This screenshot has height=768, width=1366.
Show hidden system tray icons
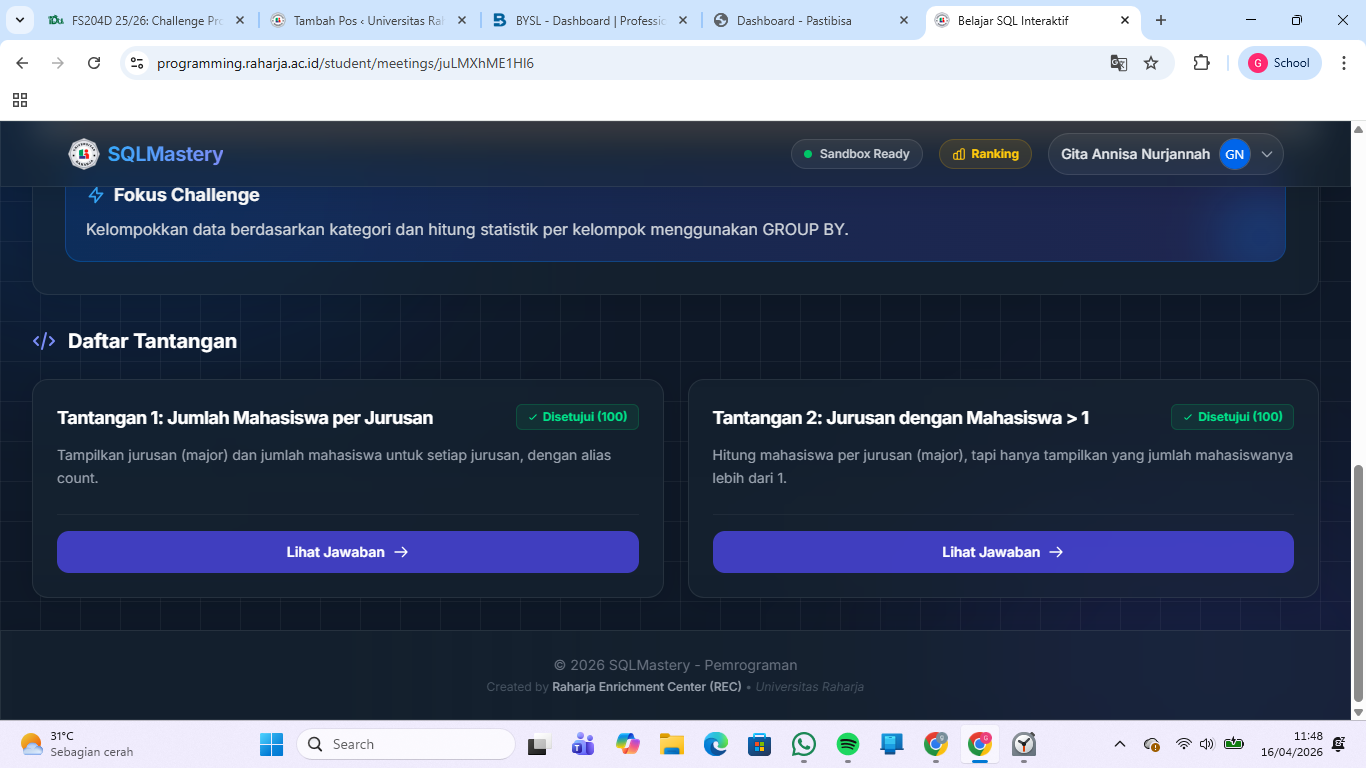point(1120,744)
